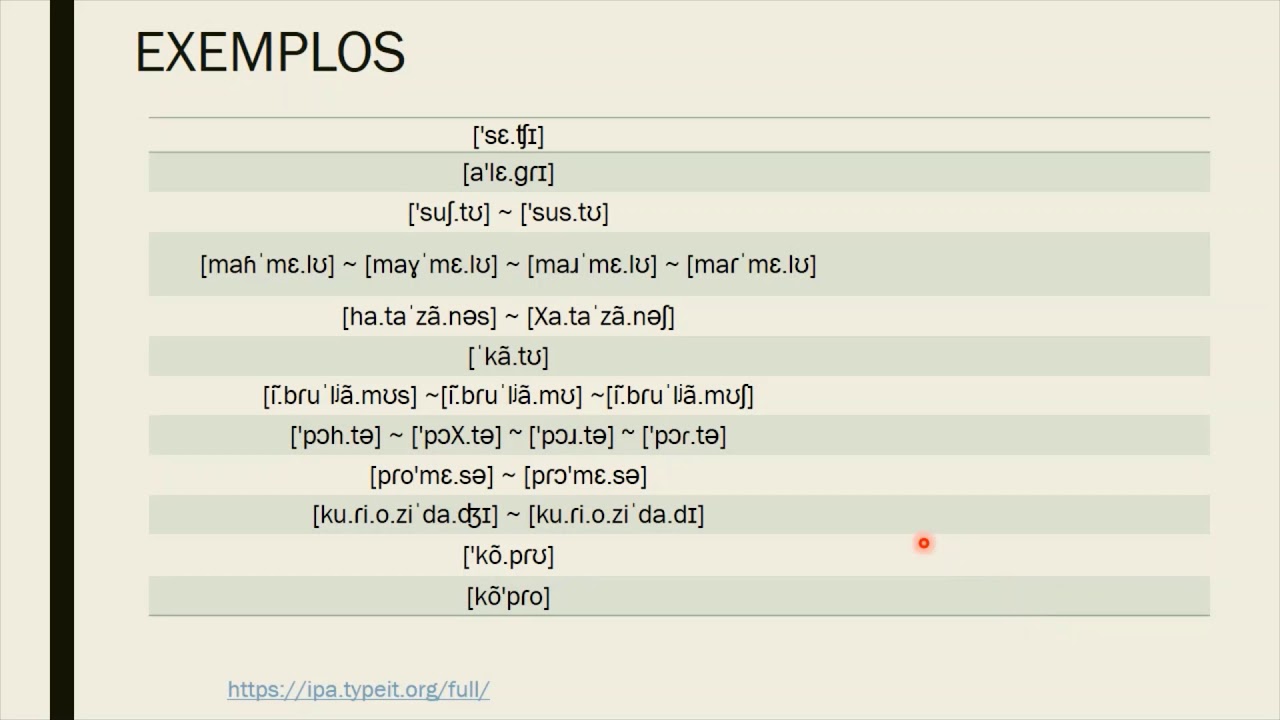
Task: Select the ['suʃ.tʊ] variant
Action: coord(449,213)
